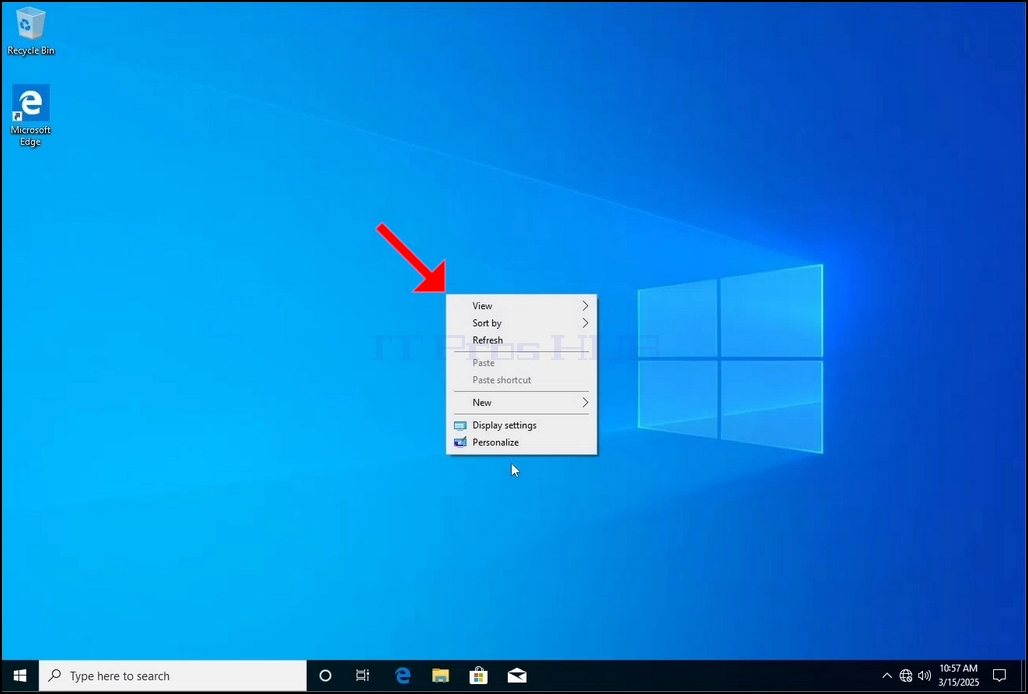This screenshot has width=1028, height=694.
Task: Show hidden tray icons chevron
Action: pos(886,676)
